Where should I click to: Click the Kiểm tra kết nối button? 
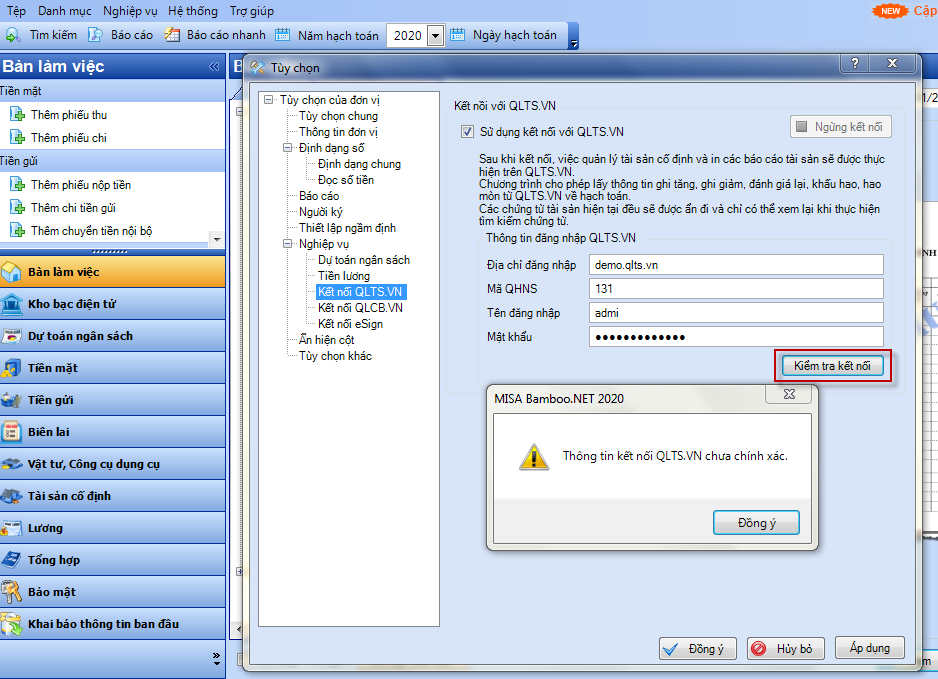(x=832, y=366)
